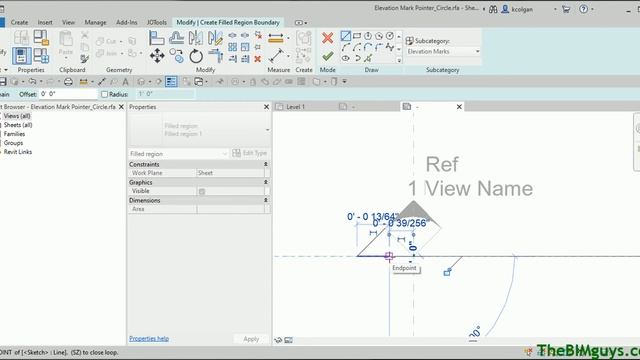Select the Spline draw tool
The height and width of the screenshot is (360, 640).
(x=390, y=47)
